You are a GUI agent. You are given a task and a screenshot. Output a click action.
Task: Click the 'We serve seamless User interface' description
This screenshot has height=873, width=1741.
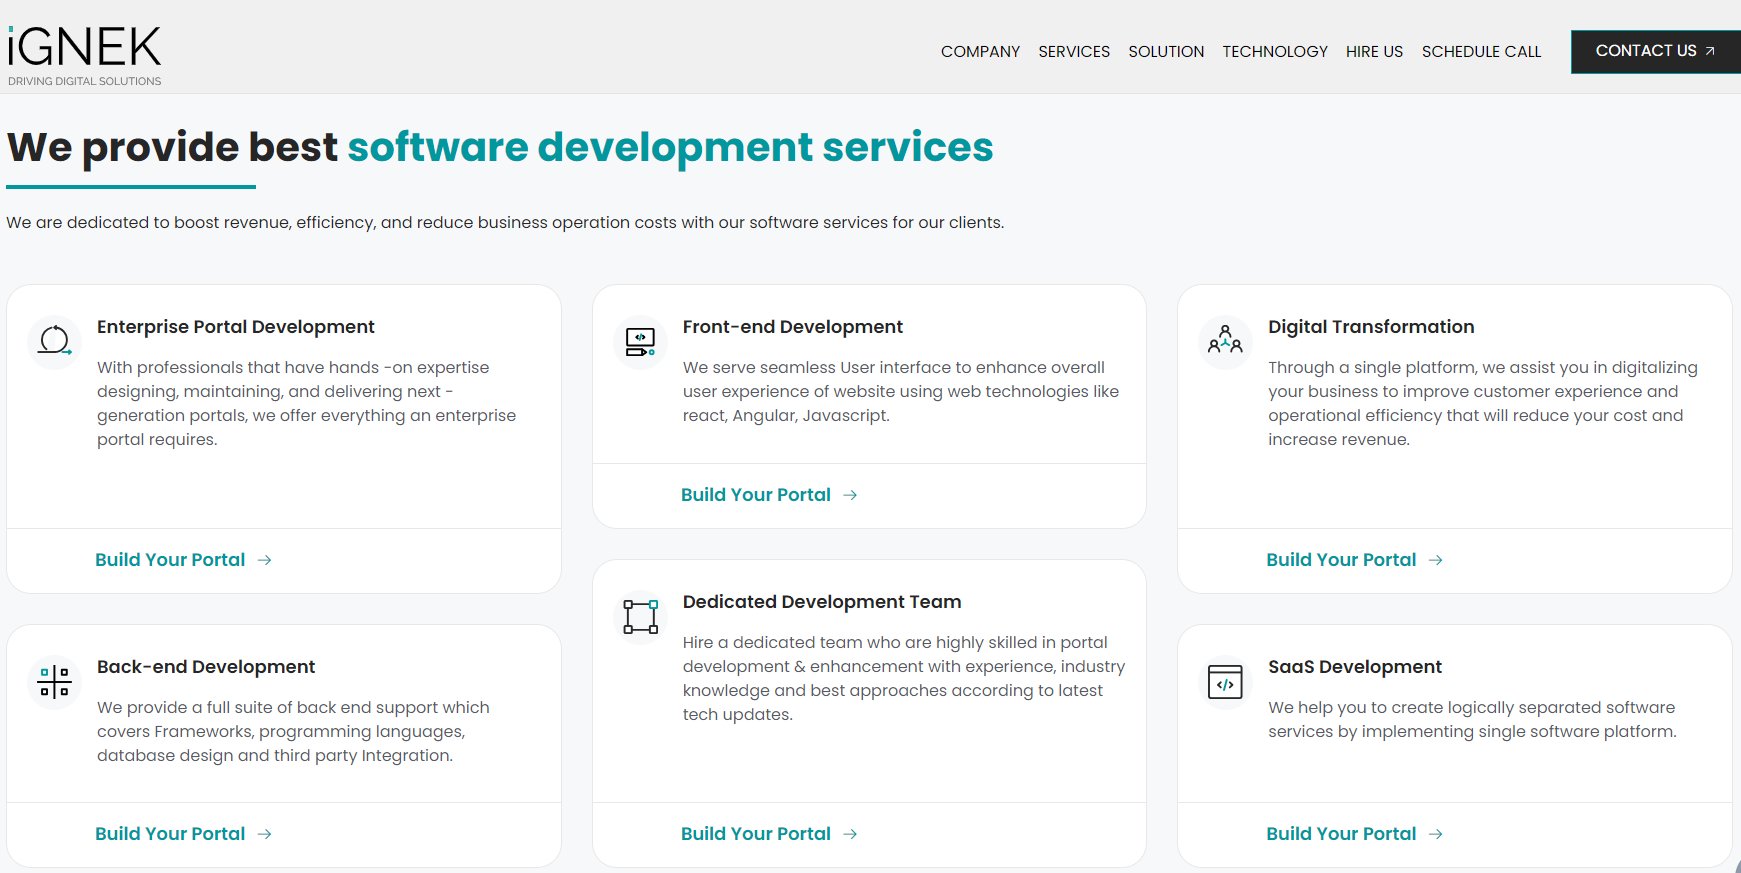coord(901,391)
